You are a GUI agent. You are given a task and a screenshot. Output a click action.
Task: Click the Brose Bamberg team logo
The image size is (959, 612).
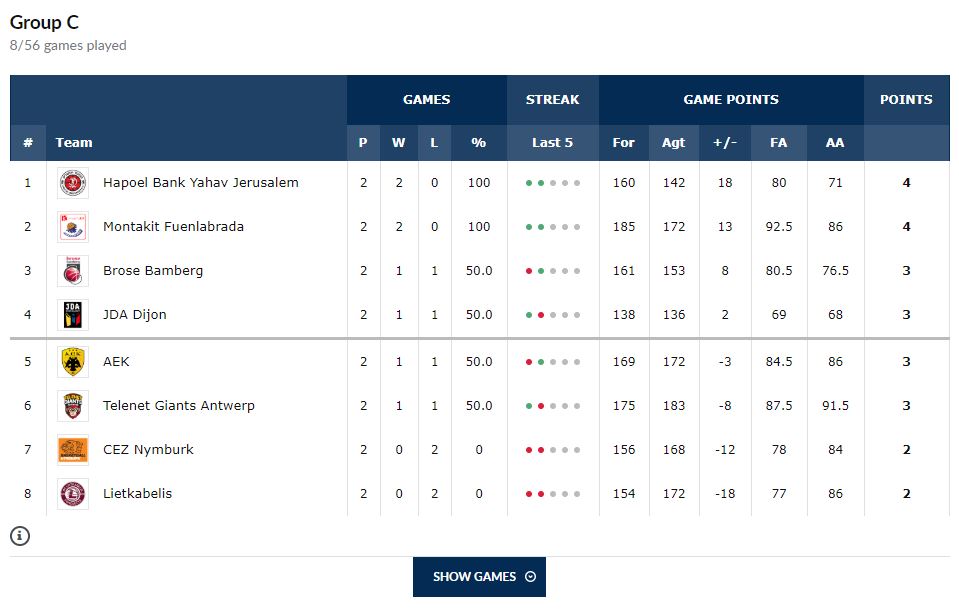click(x=73, y=271)
